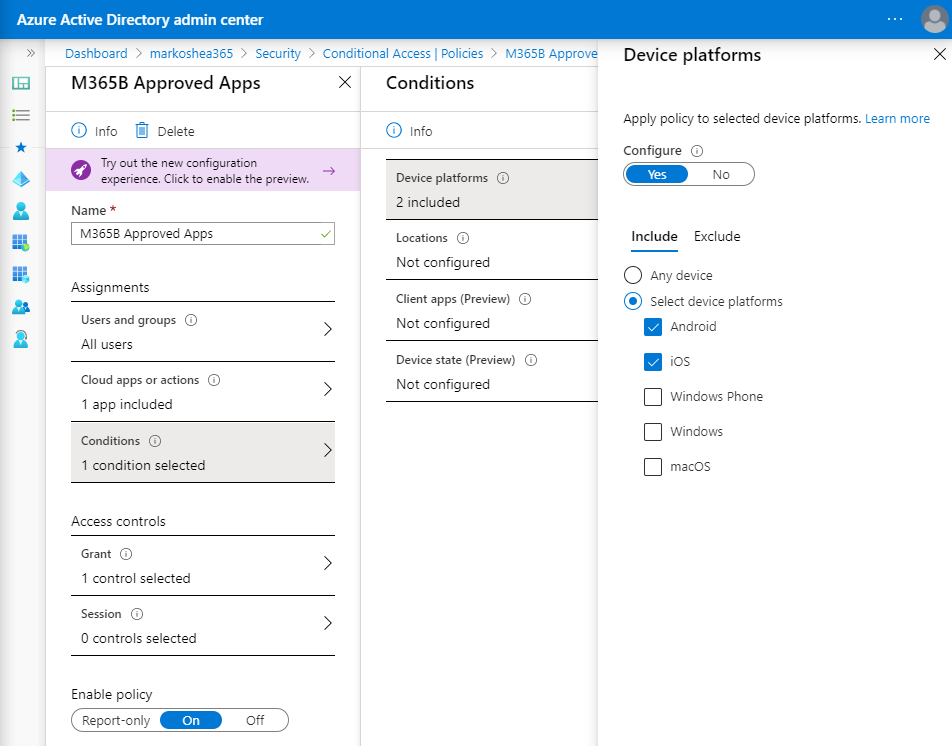Screen dimensions: 952x746
Task: Uncheck the iOS checkbox
Action: 653,362
